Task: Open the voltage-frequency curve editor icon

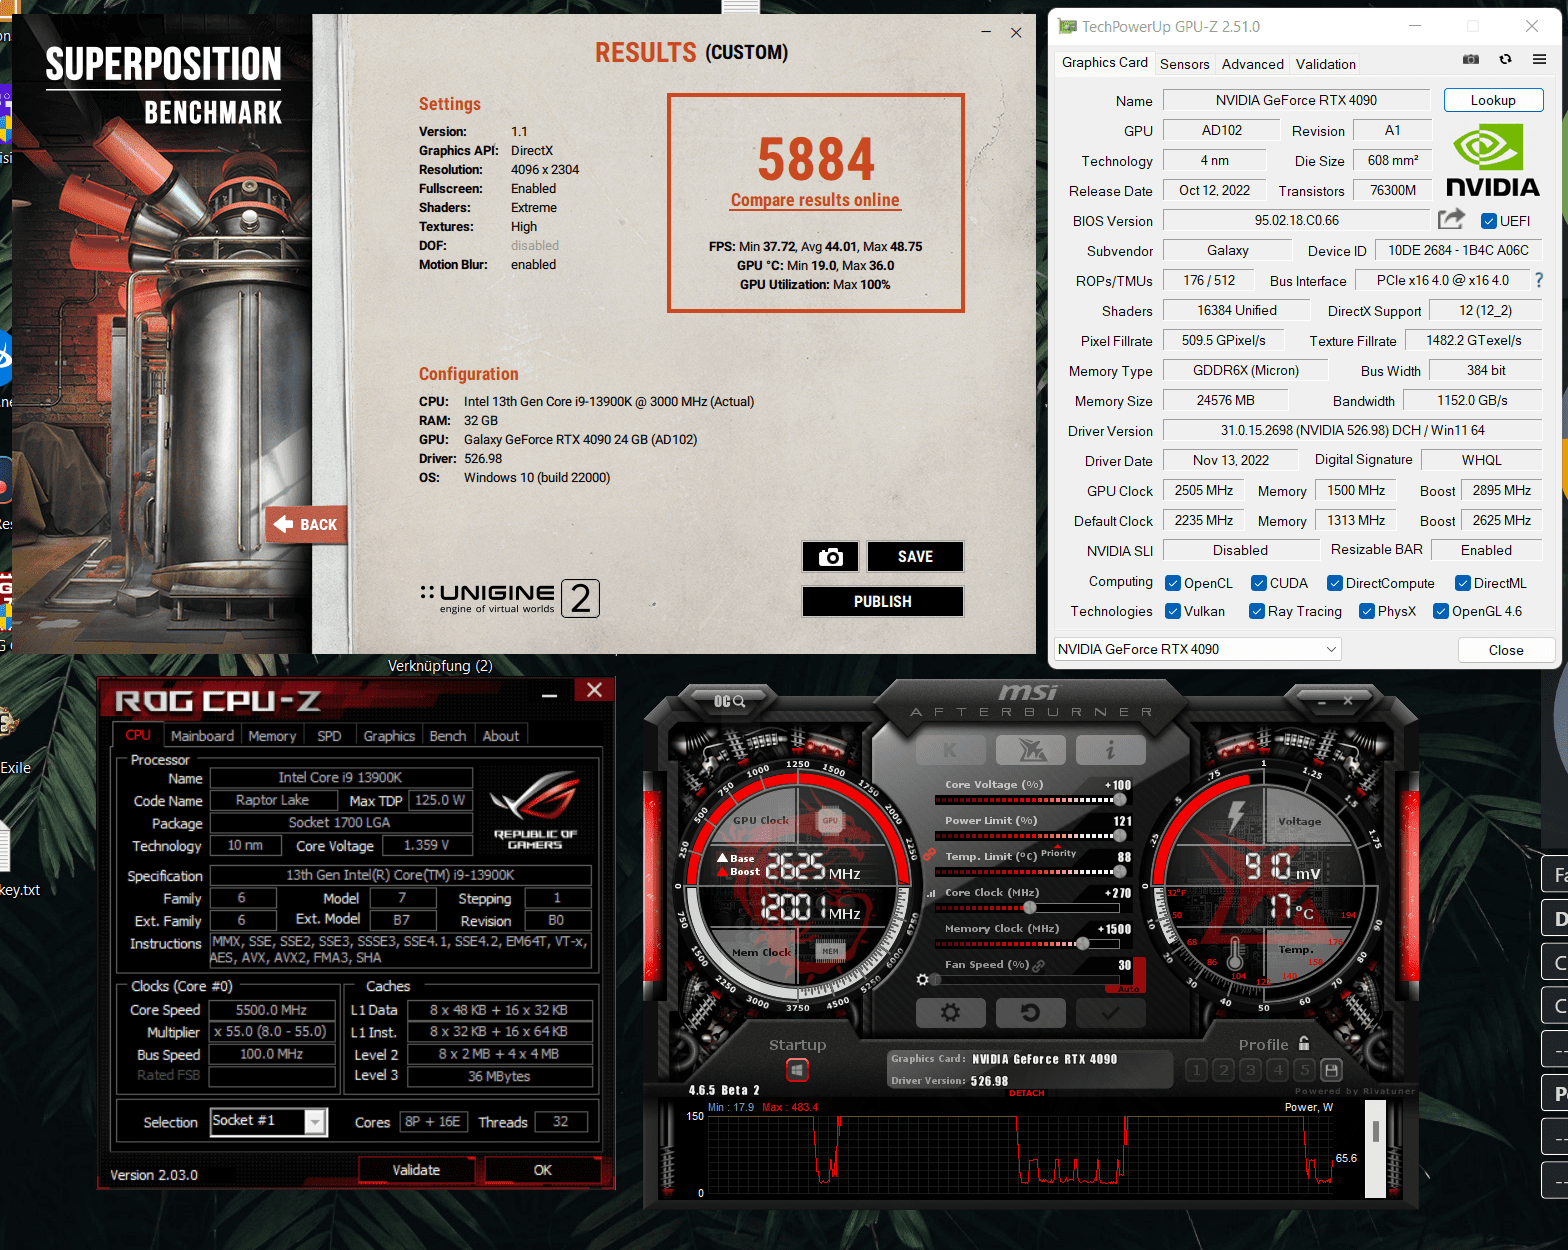Action: point(931,893)
